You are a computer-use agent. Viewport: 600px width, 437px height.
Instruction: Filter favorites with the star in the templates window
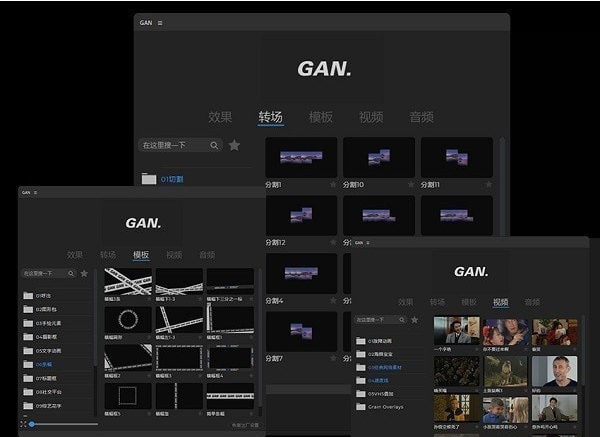84,274
